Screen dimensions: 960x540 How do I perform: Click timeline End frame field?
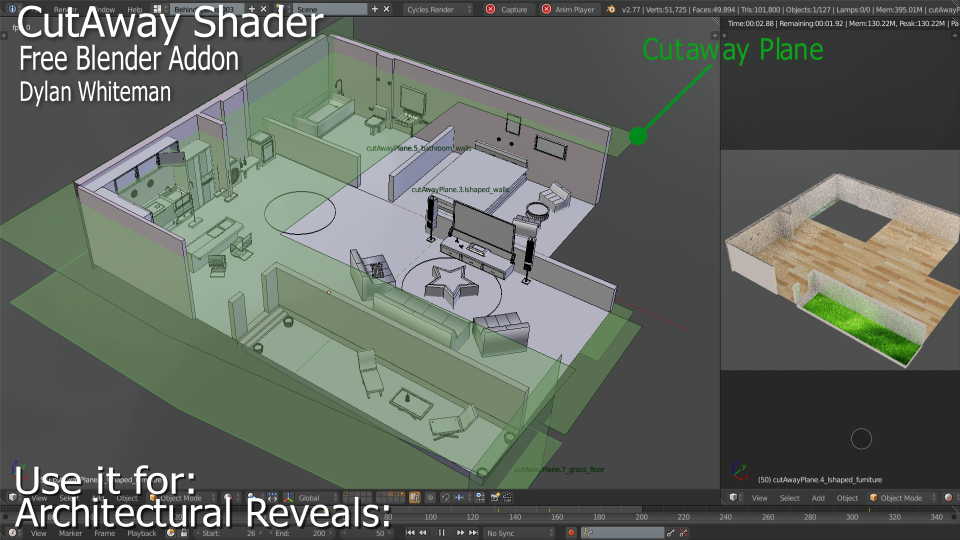tap(301, 533)
